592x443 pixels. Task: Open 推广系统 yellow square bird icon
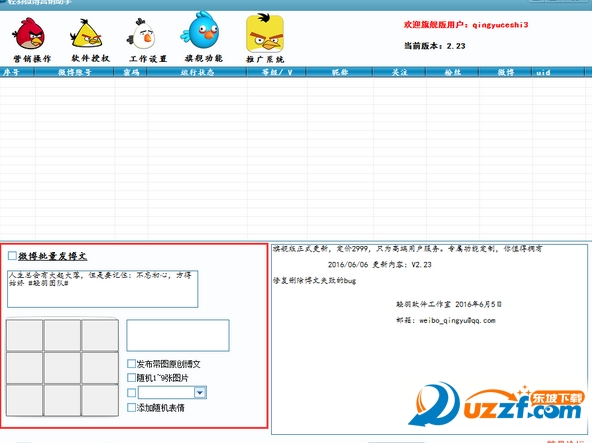pyautogui.click(x=265, y=33)
